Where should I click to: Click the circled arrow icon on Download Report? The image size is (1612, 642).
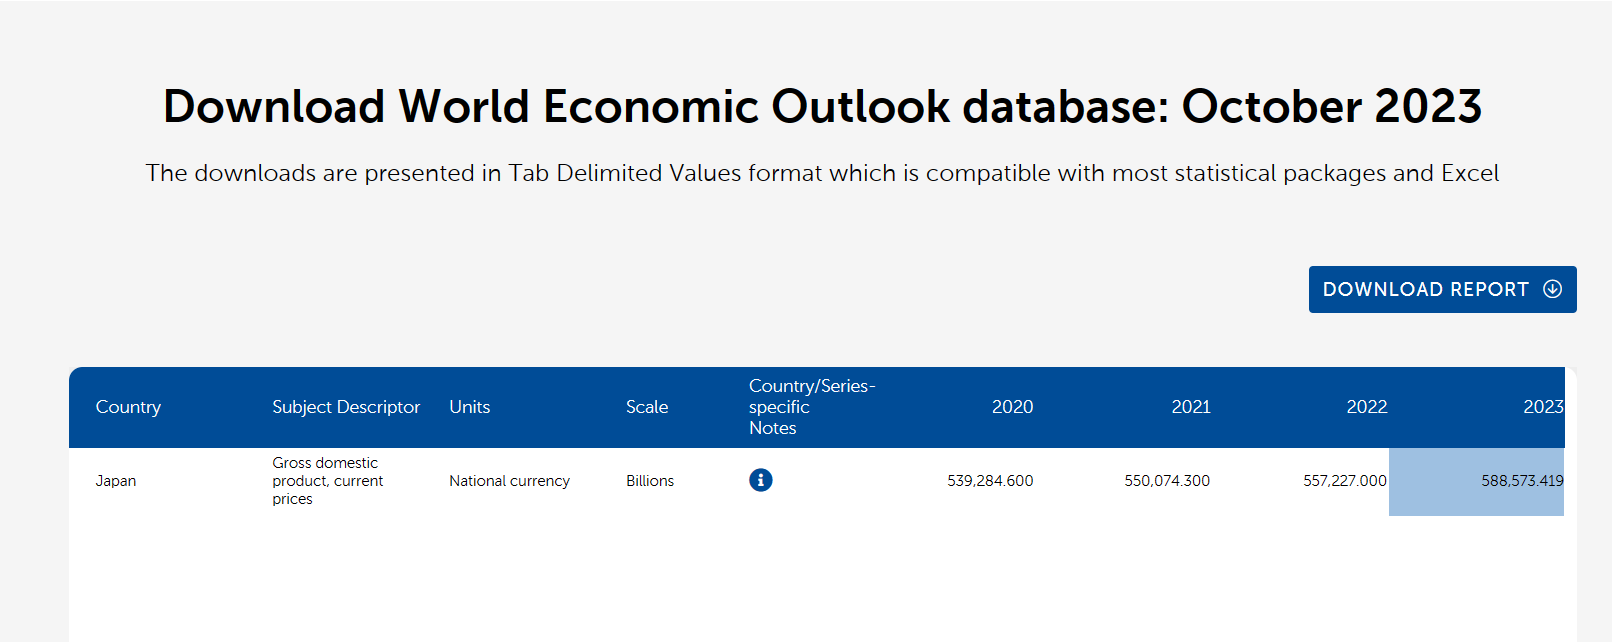(x=1552, y=289)
